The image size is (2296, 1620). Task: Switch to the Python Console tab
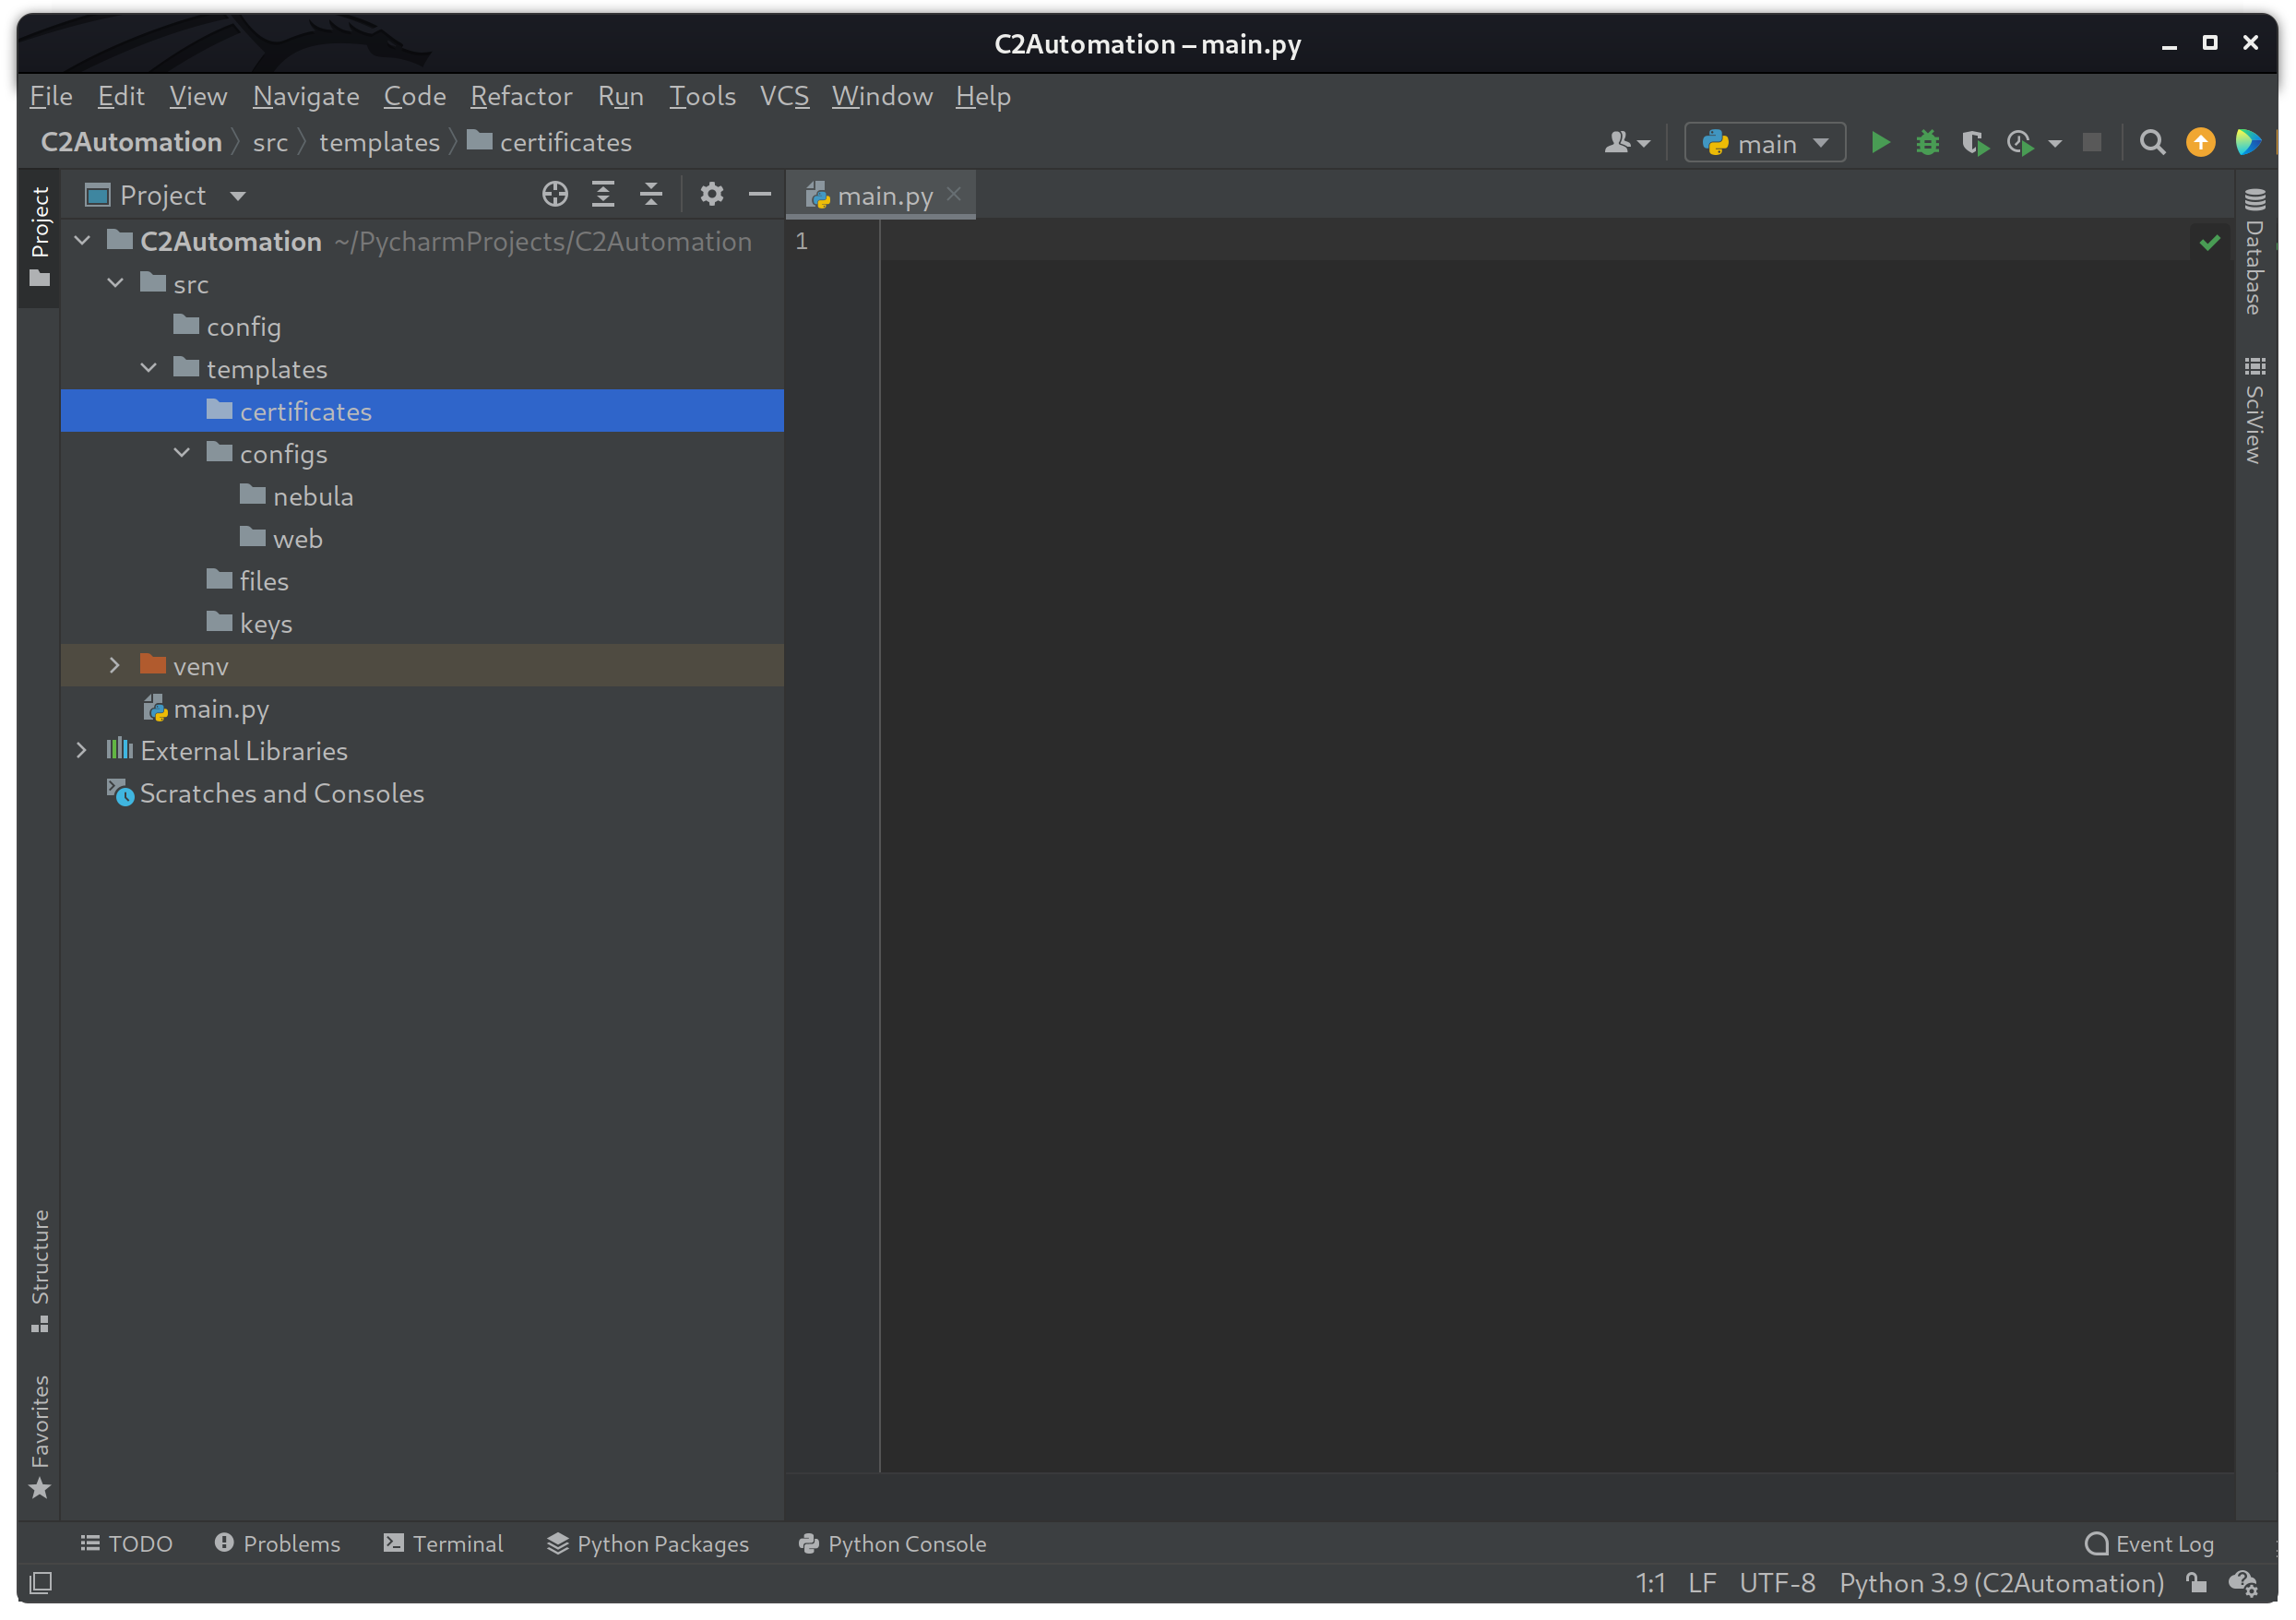point(891,1543)
